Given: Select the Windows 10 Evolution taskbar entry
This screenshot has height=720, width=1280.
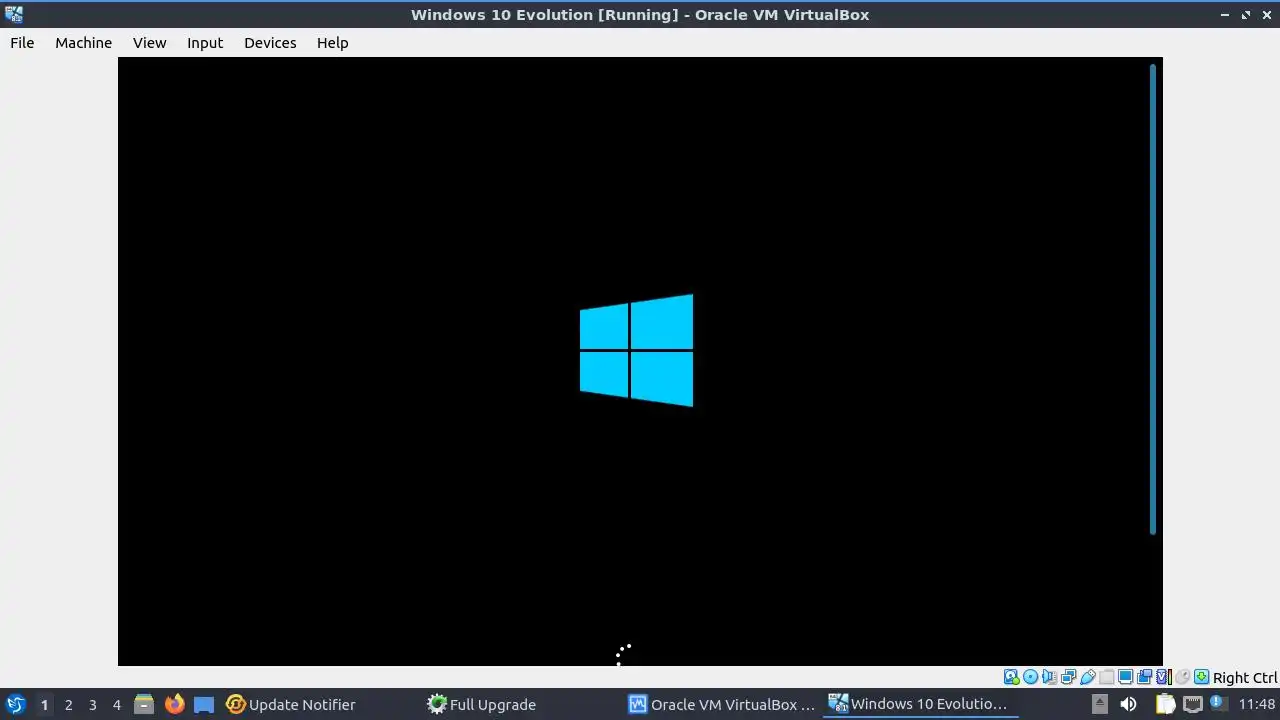Looking at the screenshot, I should [x=920, y=704].
